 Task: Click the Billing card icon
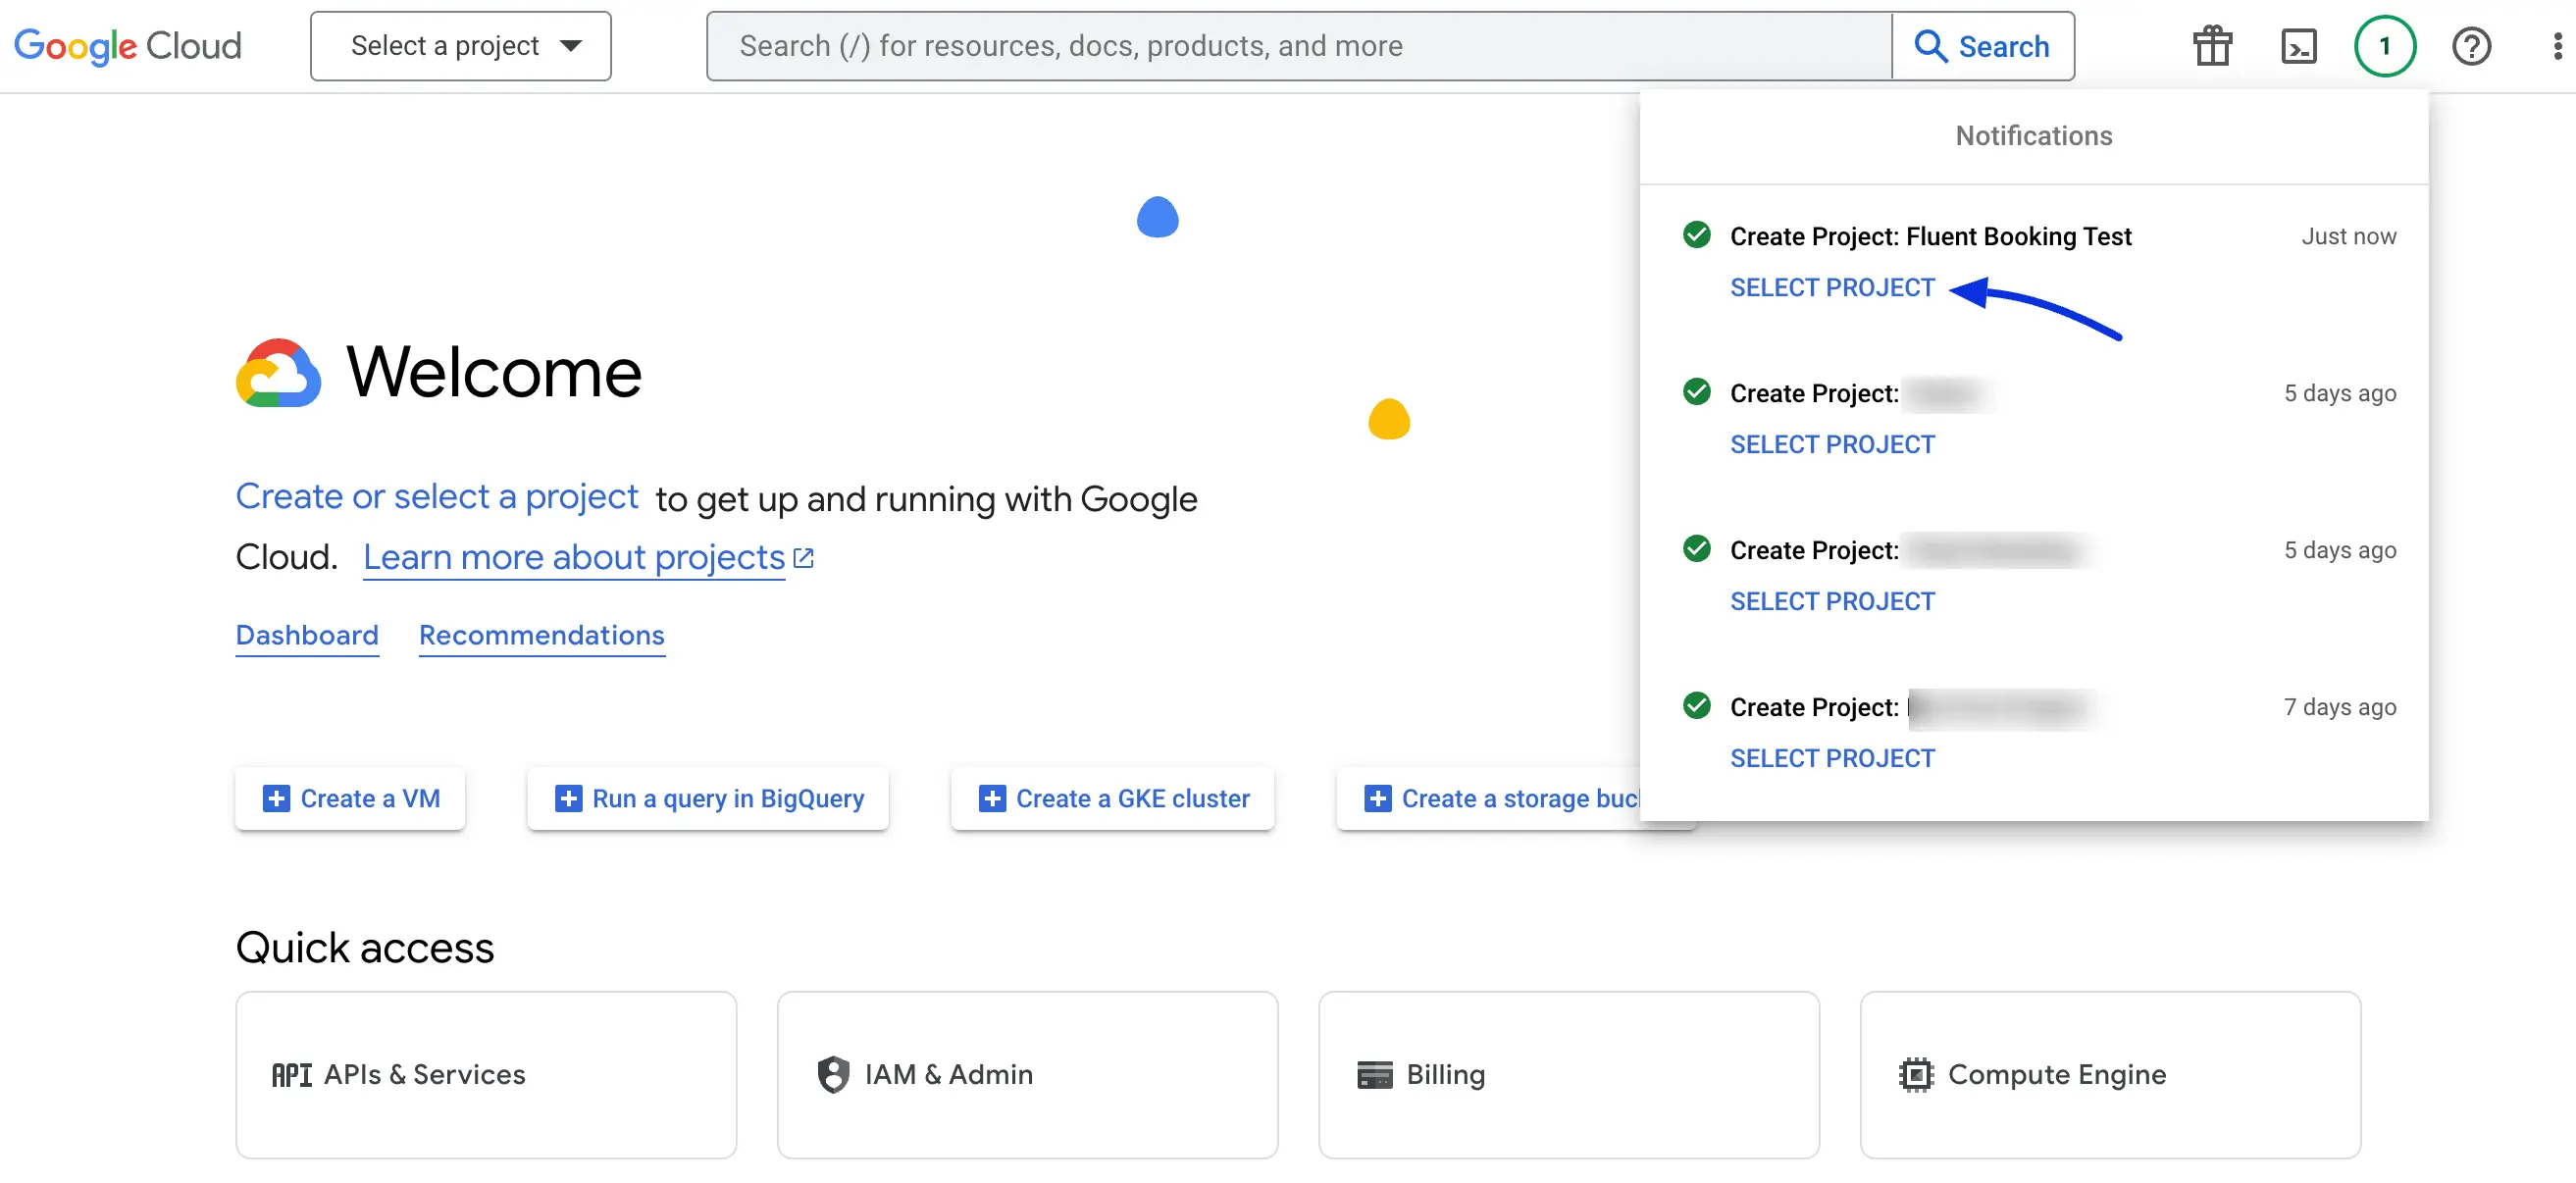[x=1374, y=1075]
